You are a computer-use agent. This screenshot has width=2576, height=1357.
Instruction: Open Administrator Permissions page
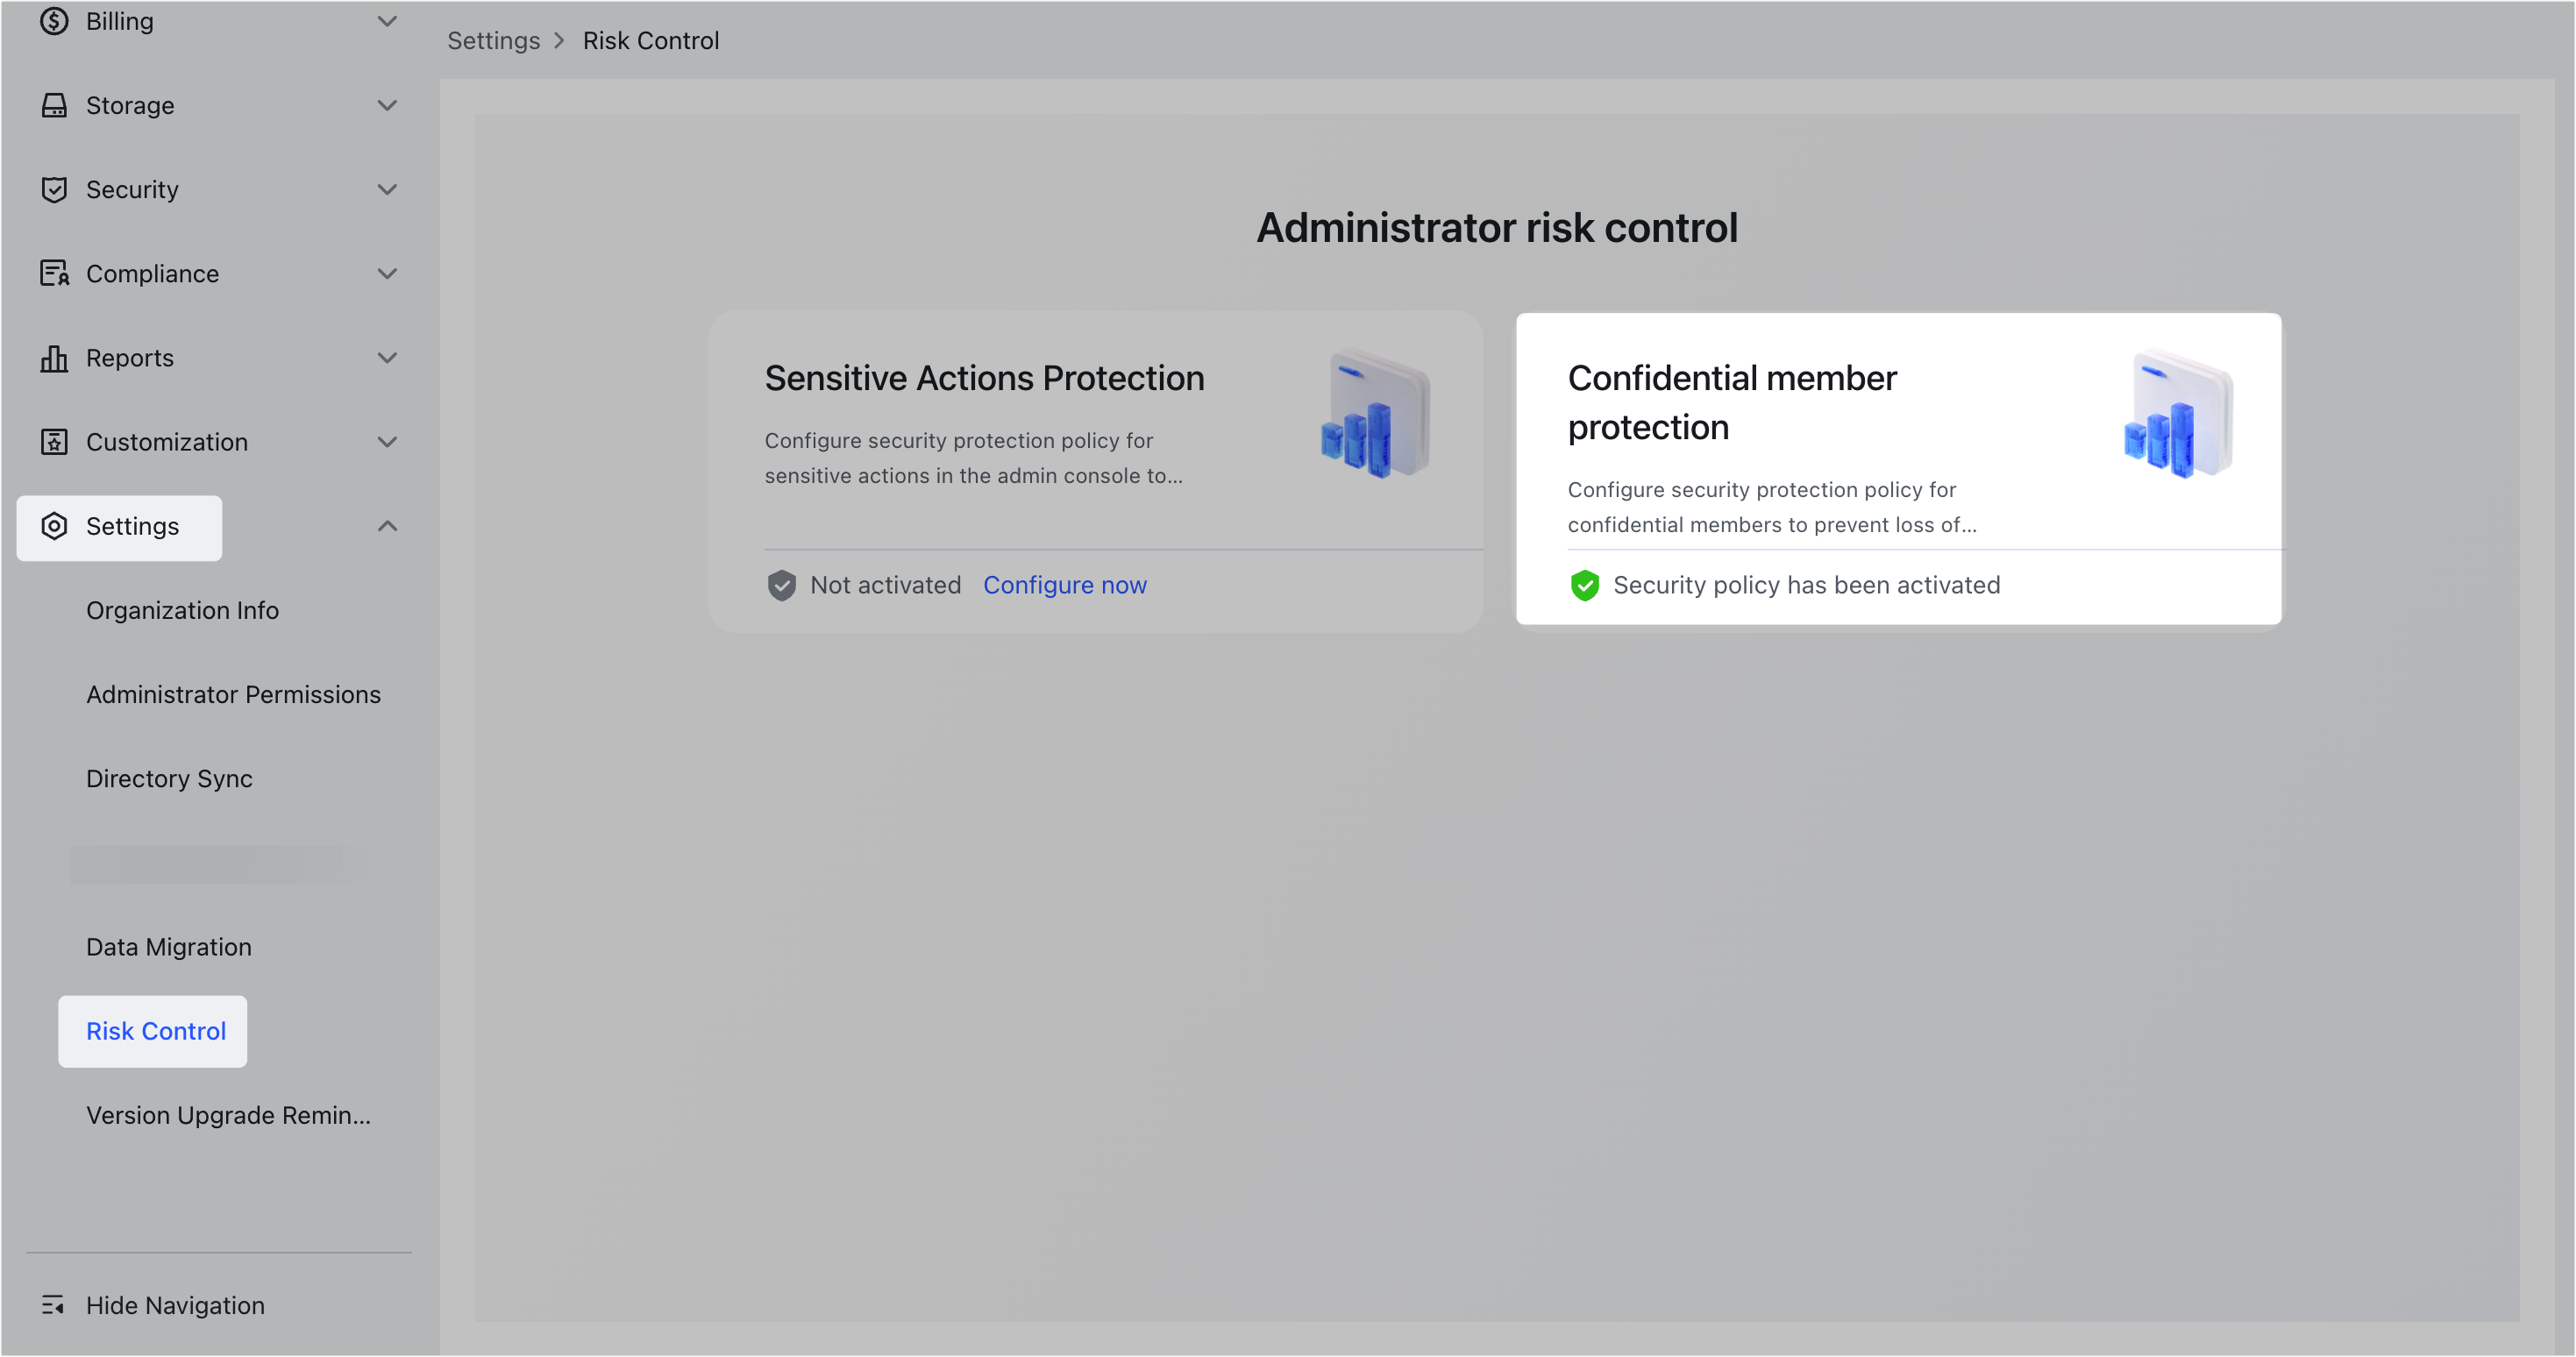click(x=233, y=694)
